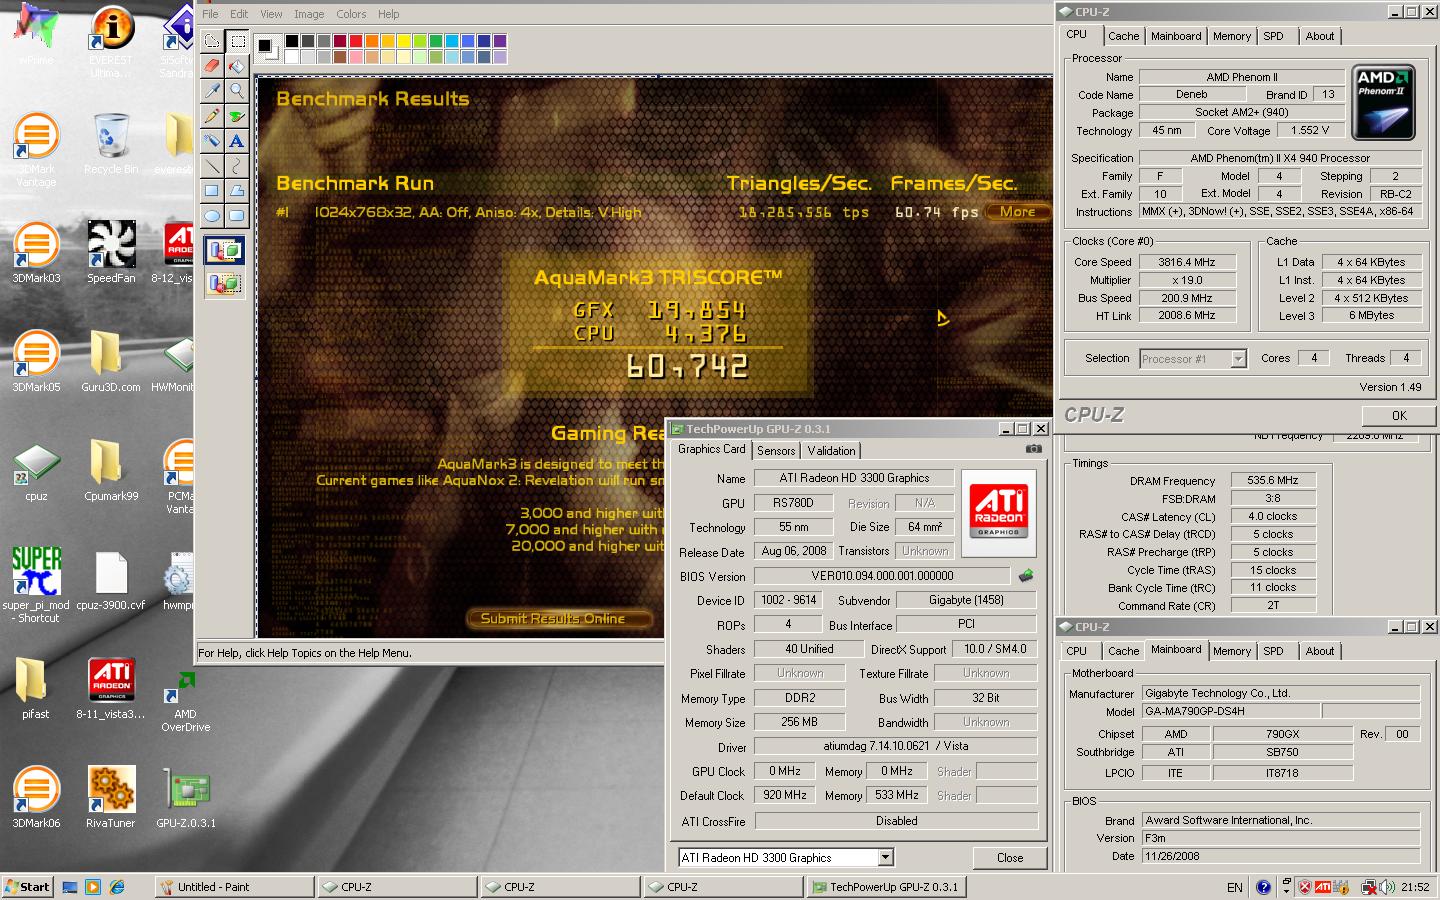
Task: Click OK in the CPU-Z window
Action: 1399,416
